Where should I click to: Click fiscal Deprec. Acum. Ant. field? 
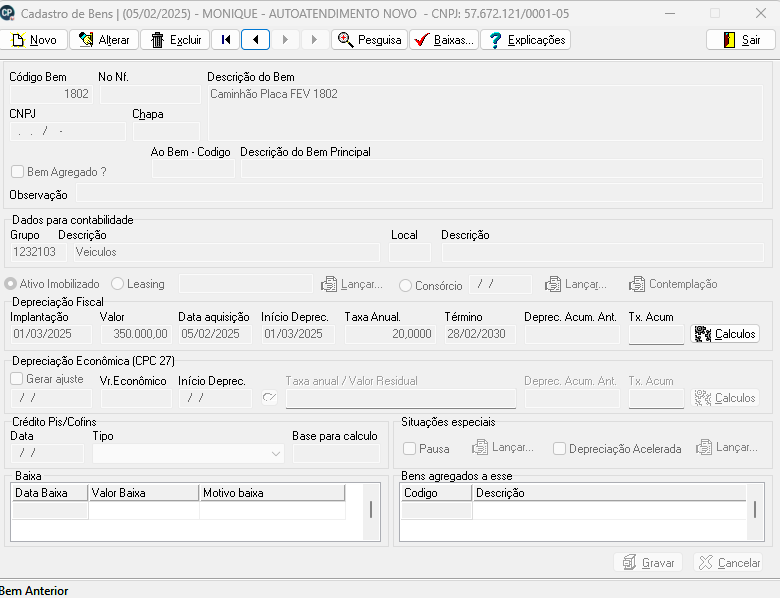[x=572, y=334]
